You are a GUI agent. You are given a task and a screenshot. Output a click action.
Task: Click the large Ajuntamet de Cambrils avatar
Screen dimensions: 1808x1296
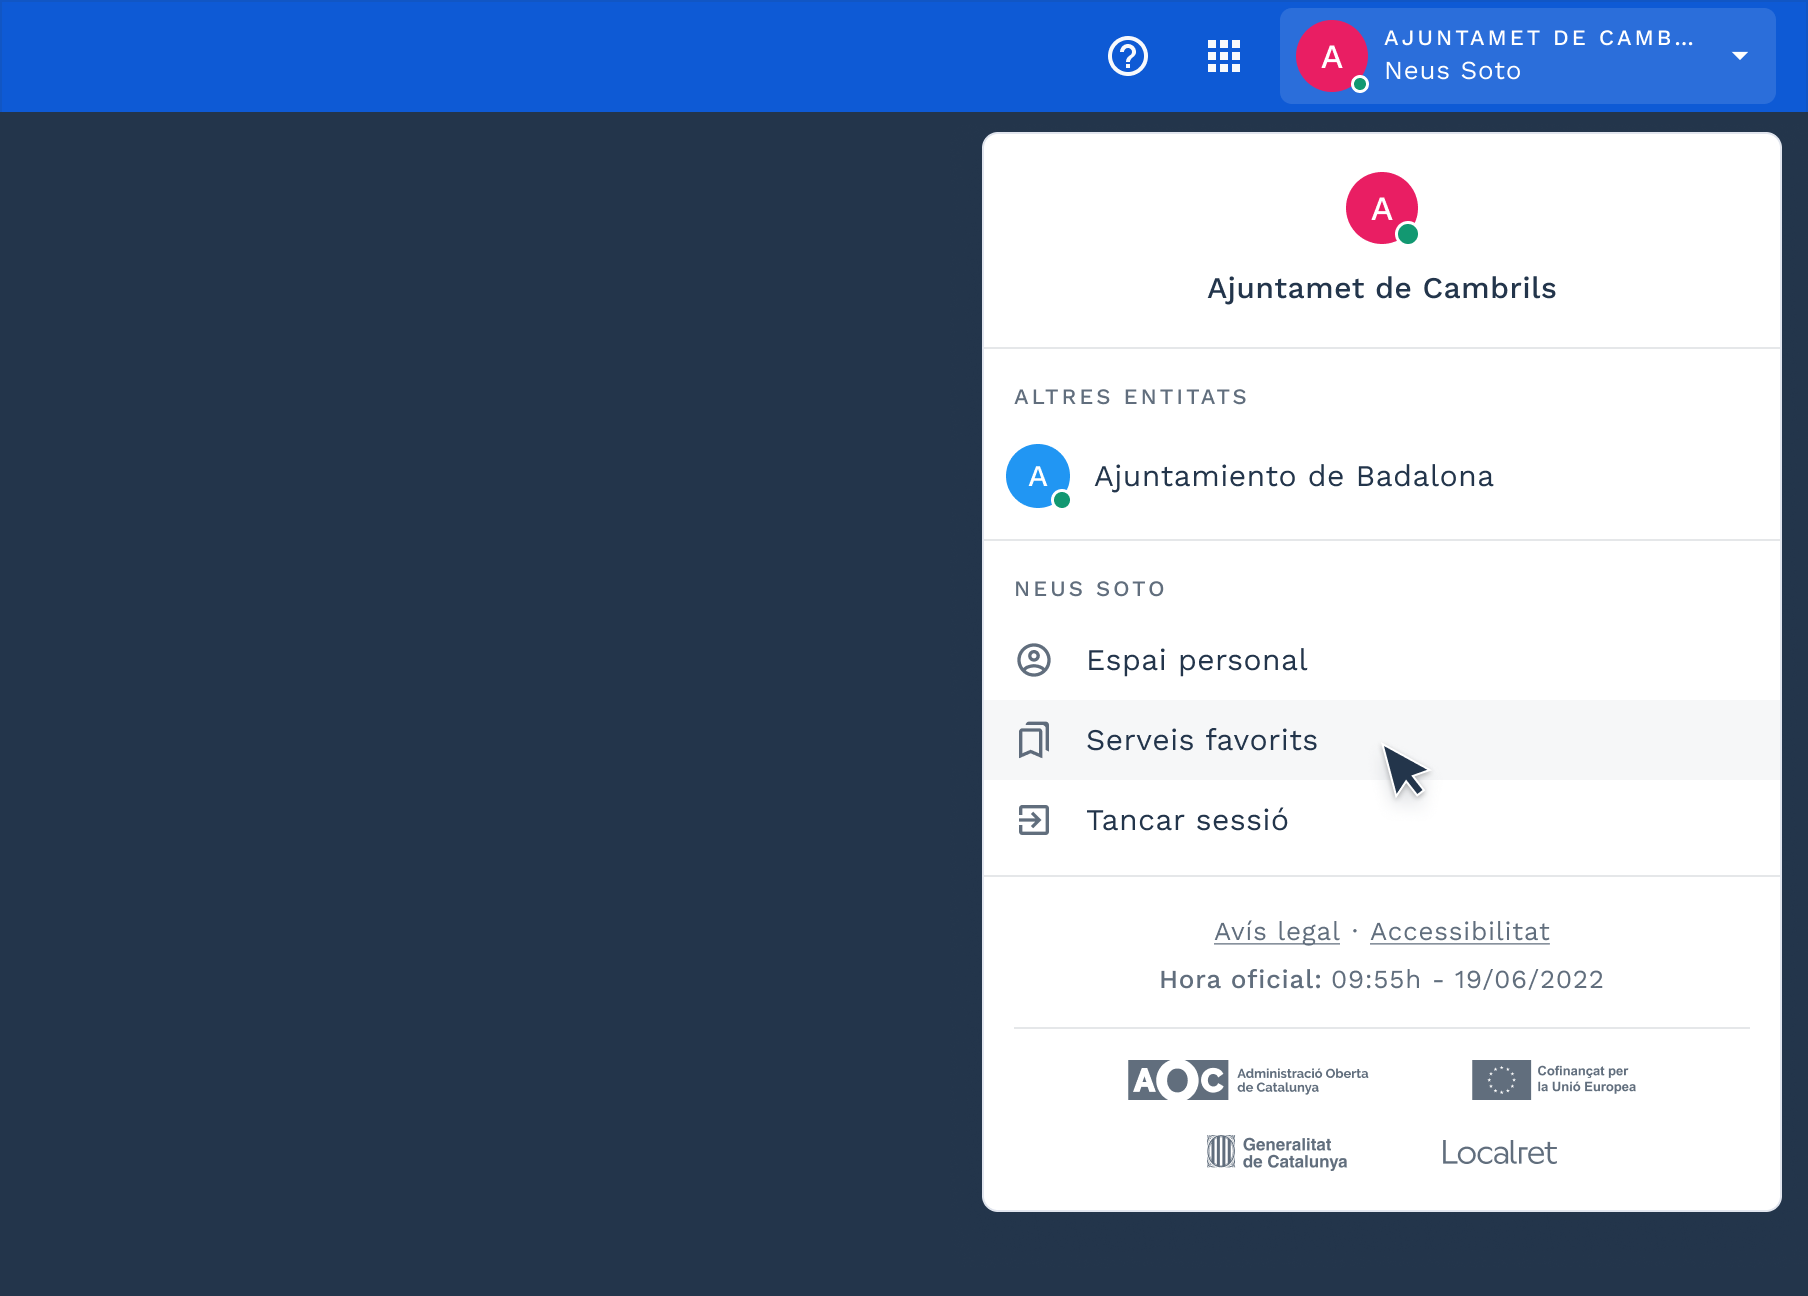[1381, 208]
